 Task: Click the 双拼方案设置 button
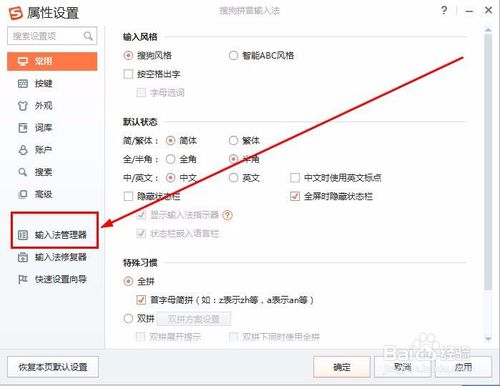click(194, 319)
